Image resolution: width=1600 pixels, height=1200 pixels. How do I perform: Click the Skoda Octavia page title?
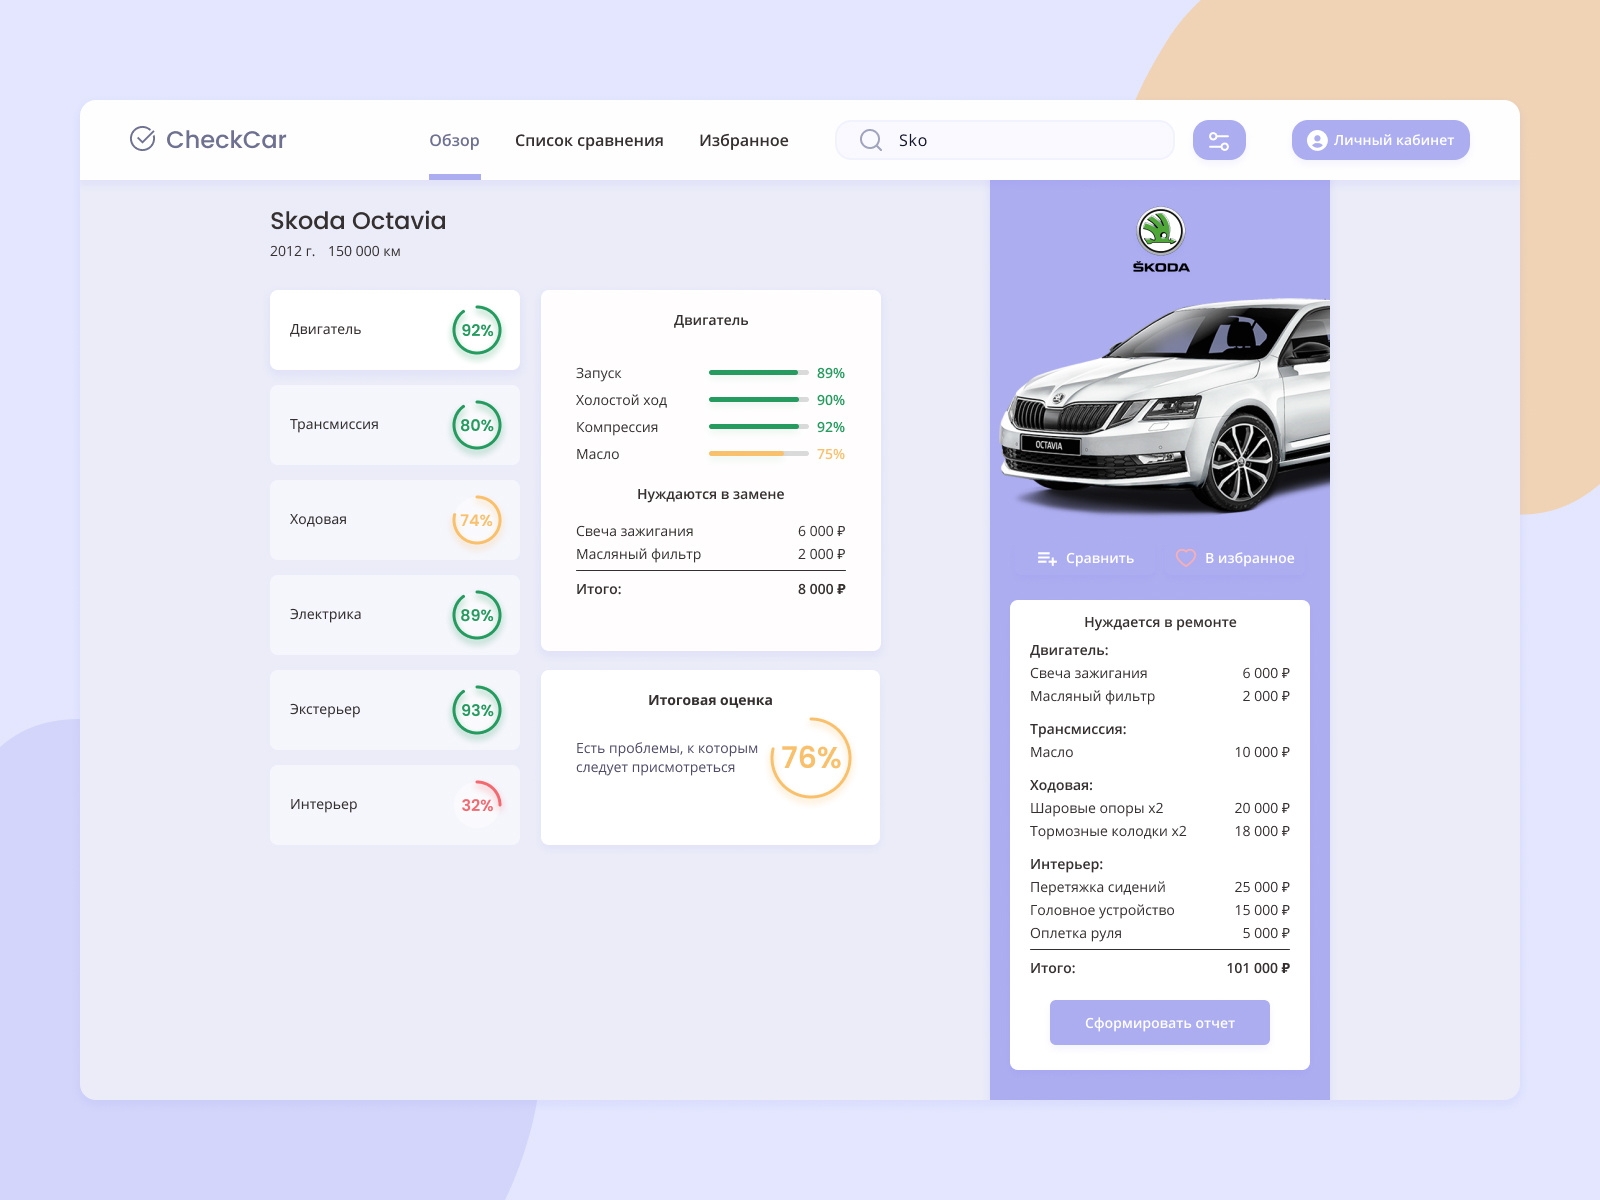point(358,221)
